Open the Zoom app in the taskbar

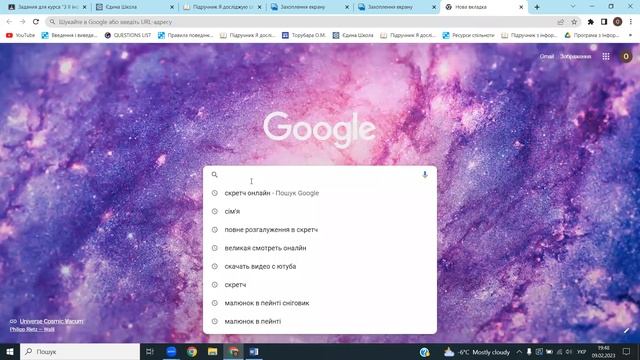coord(171,351)
